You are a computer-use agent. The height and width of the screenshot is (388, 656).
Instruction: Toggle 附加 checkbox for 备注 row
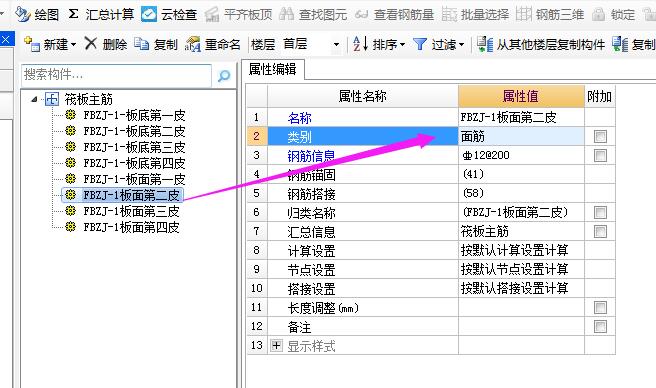click(600, 326)
